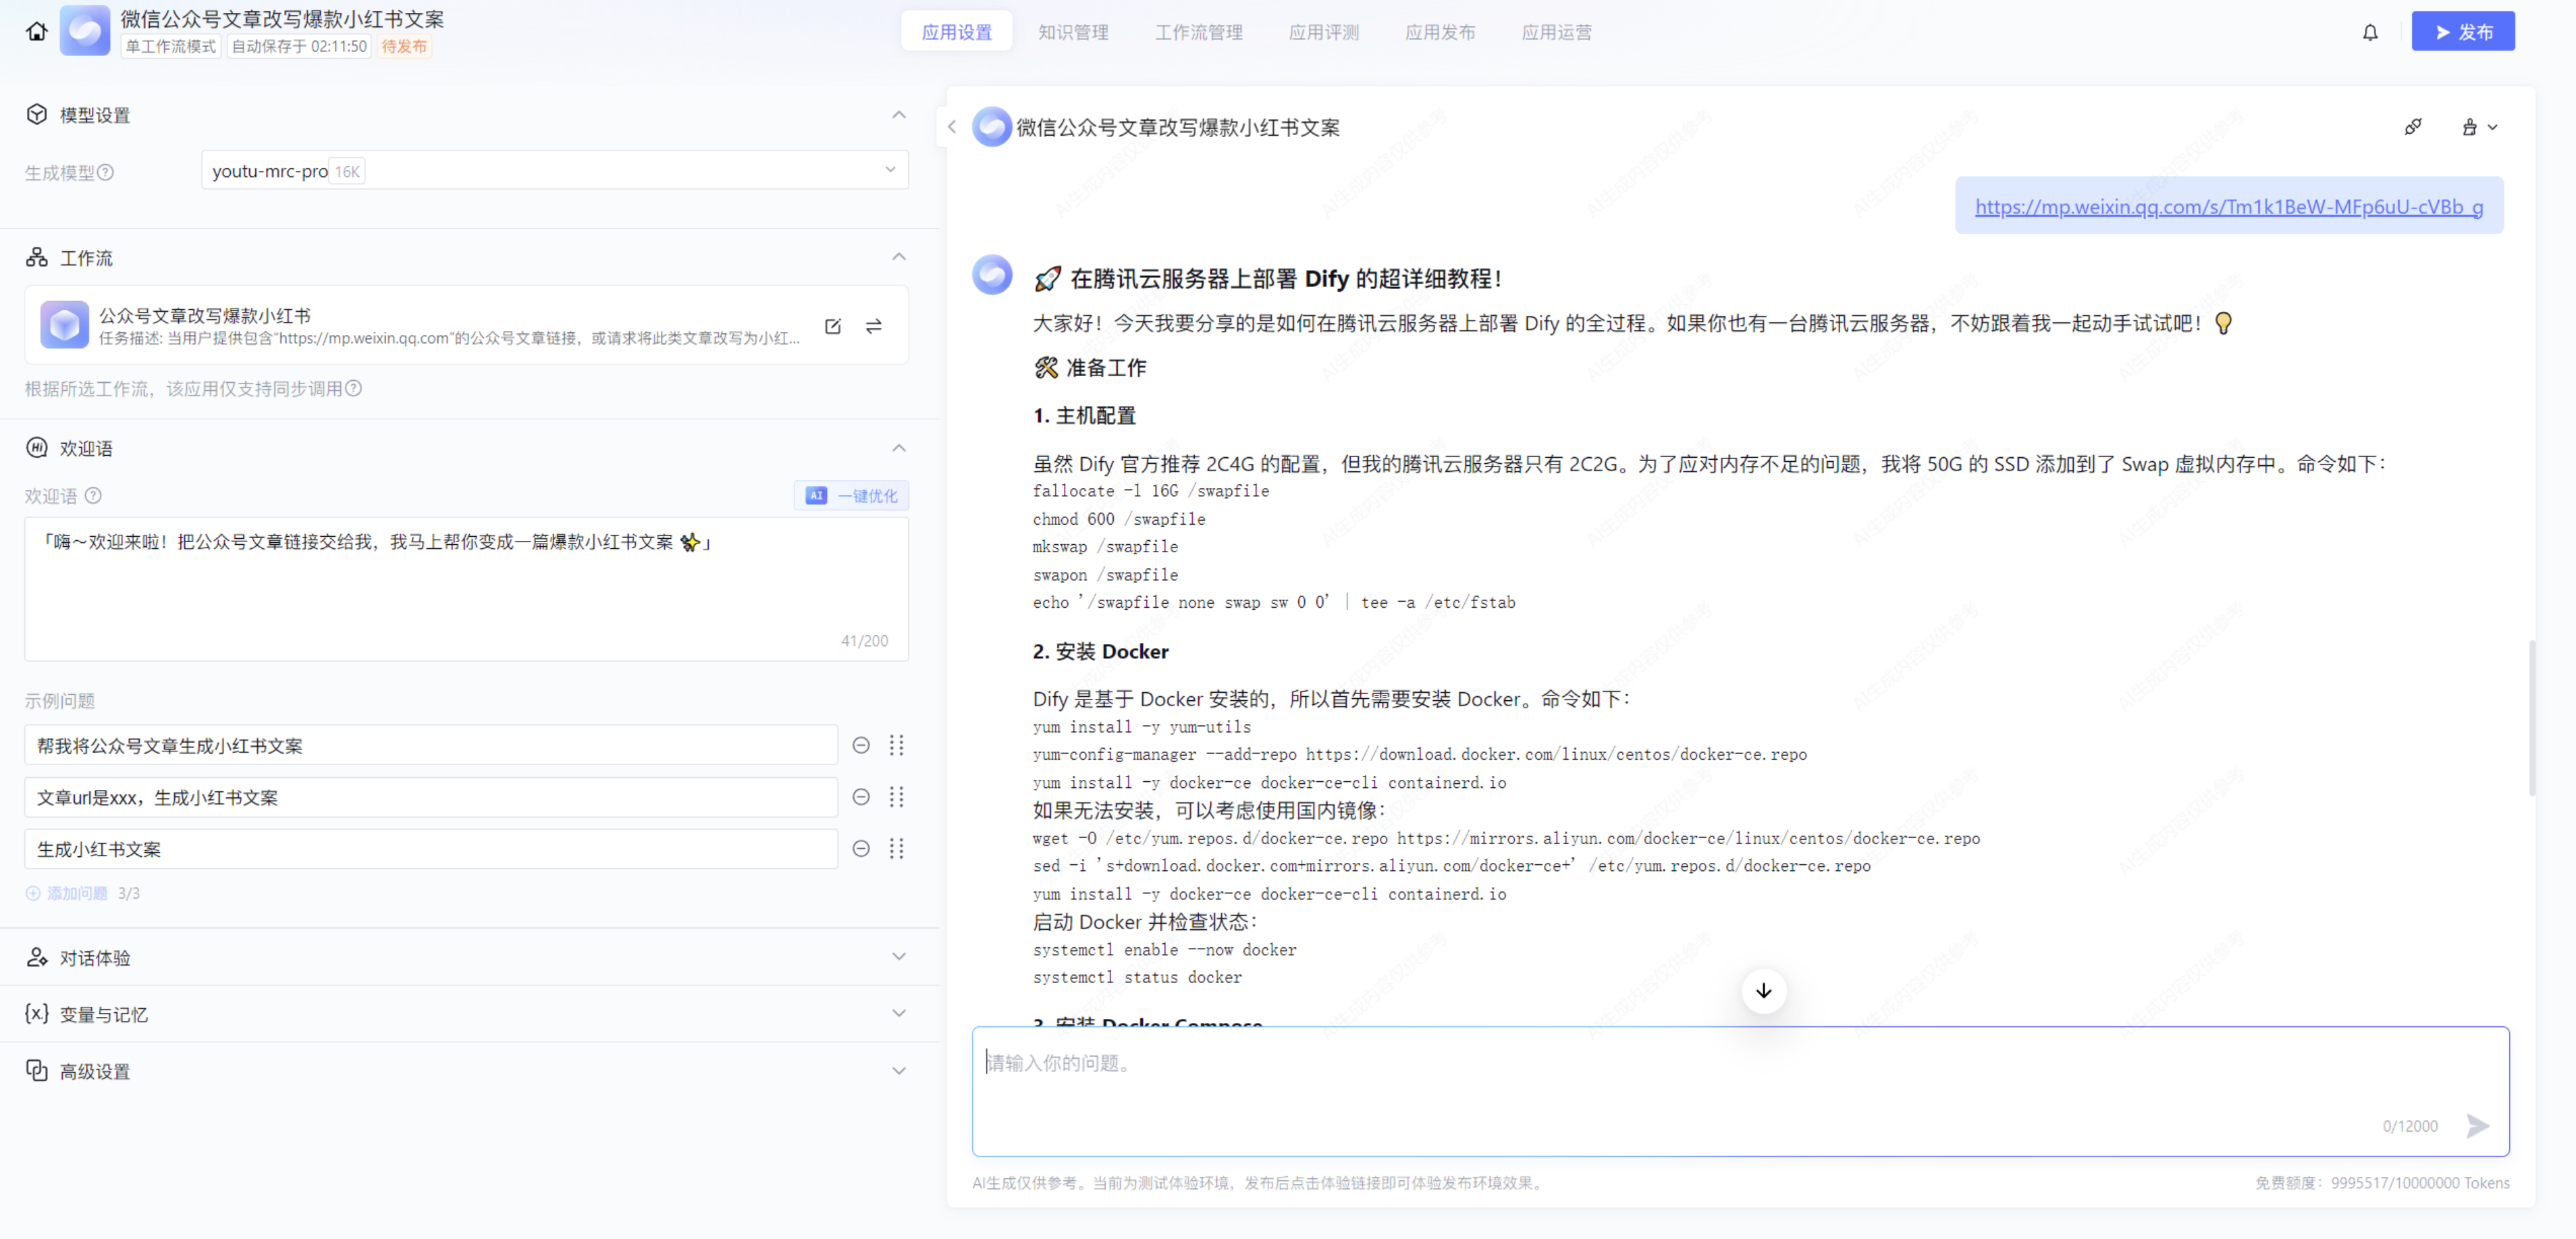Screen dimensions: 2576x1239
Task: Click drag handle of third example question
Action: point(896,849)
